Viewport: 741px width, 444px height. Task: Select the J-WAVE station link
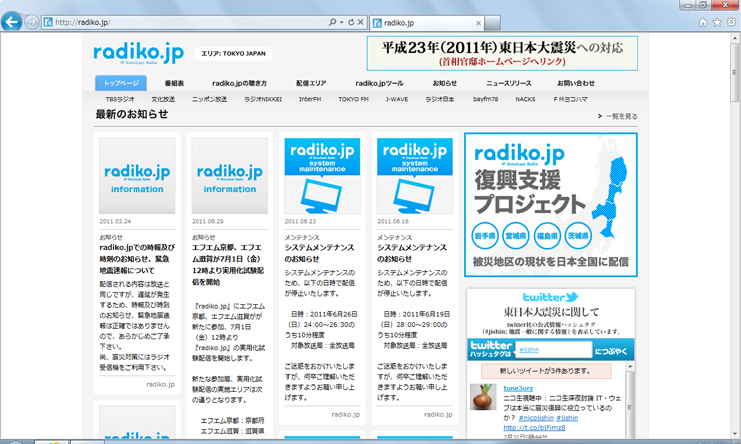click(396, 99)
